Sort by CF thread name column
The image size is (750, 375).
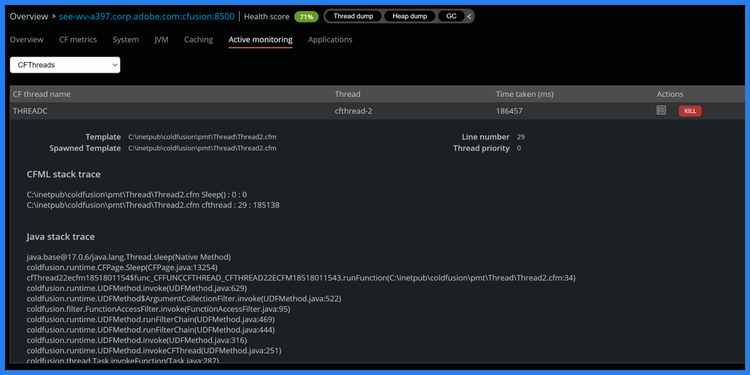coord(42,94)
